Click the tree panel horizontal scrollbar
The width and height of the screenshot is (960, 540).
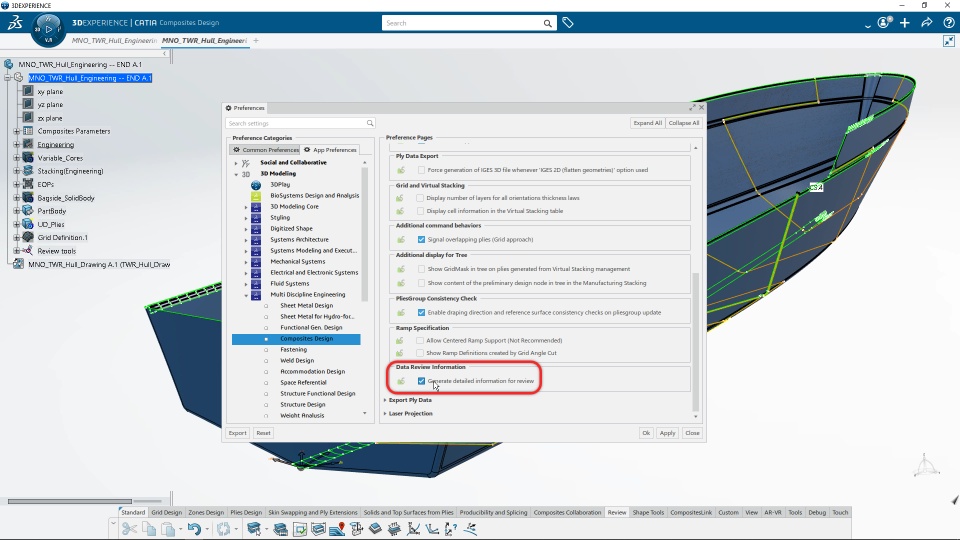(x=70, y=501)
